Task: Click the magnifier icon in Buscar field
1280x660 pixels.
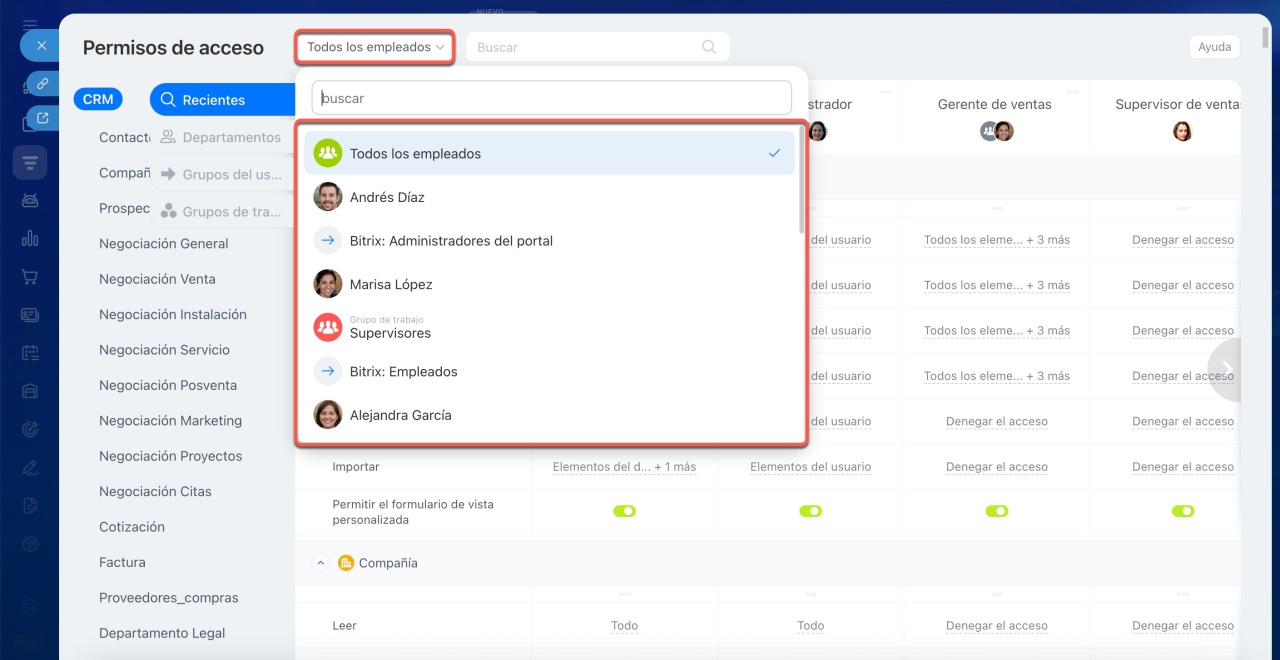Action: pyautogui.click(x=709, y=47)
